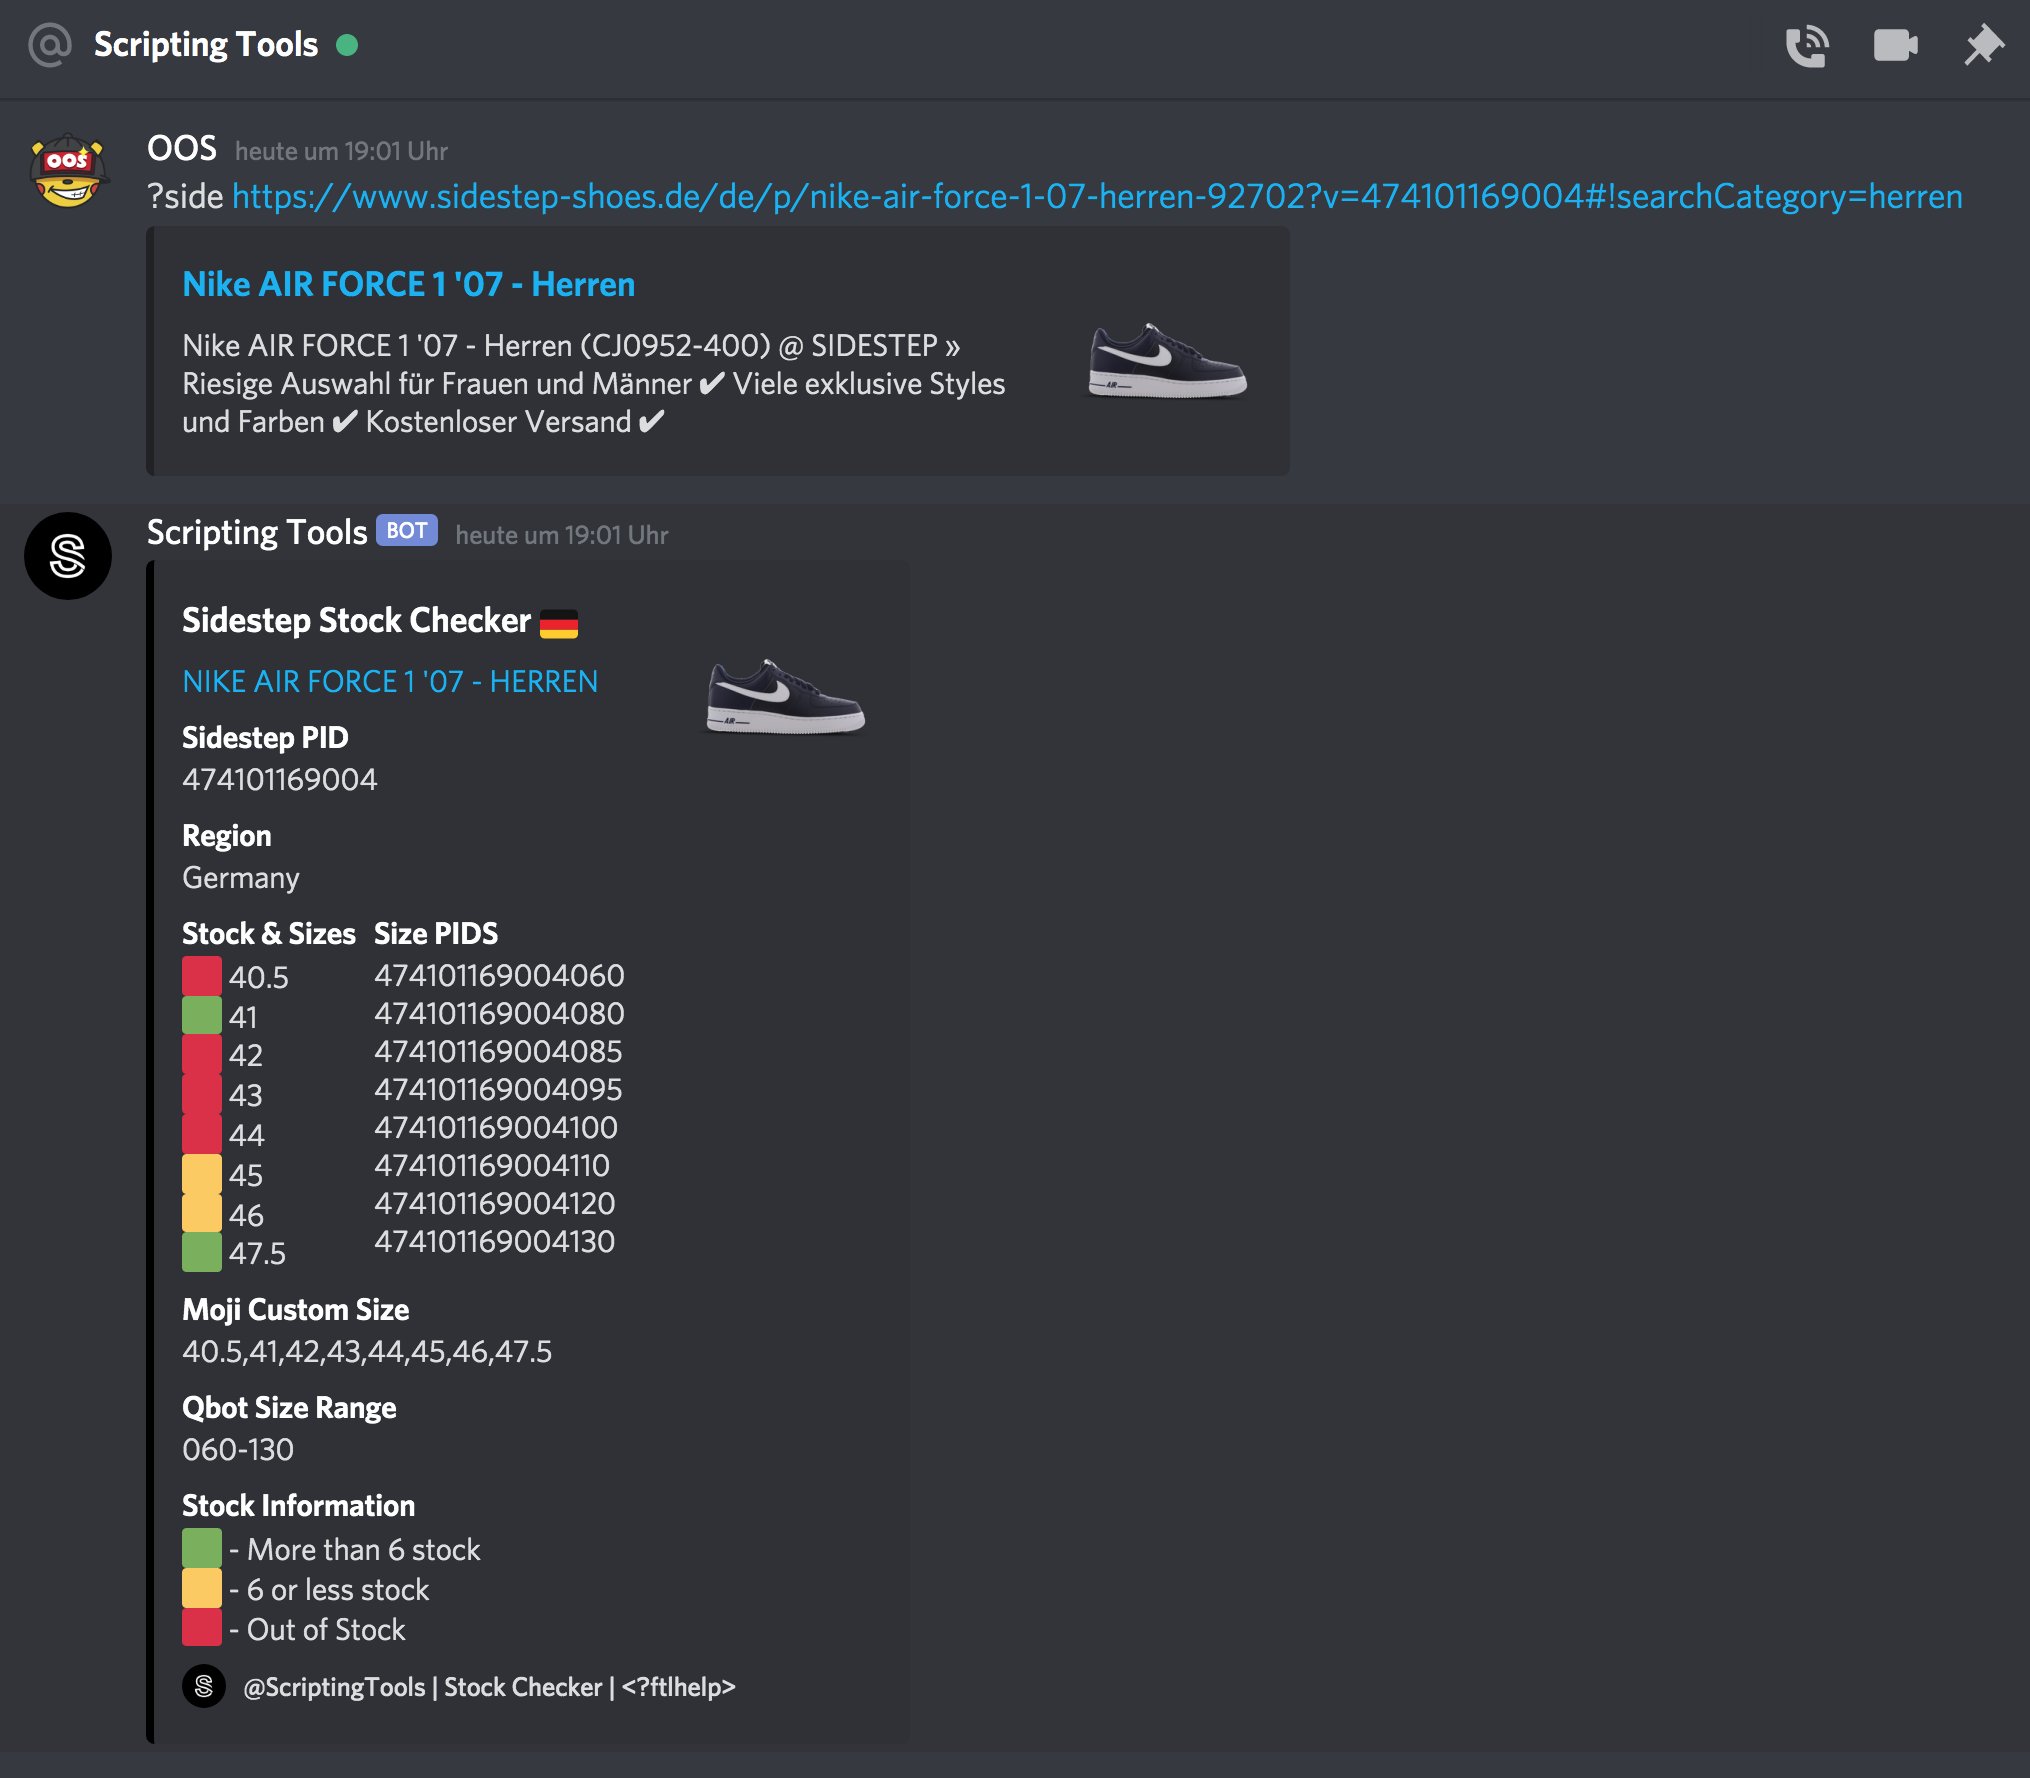Viewport: 2030px width, 1778px height.
Task: Click Scripting Tools channel header title
Action: tap(206, 45)
